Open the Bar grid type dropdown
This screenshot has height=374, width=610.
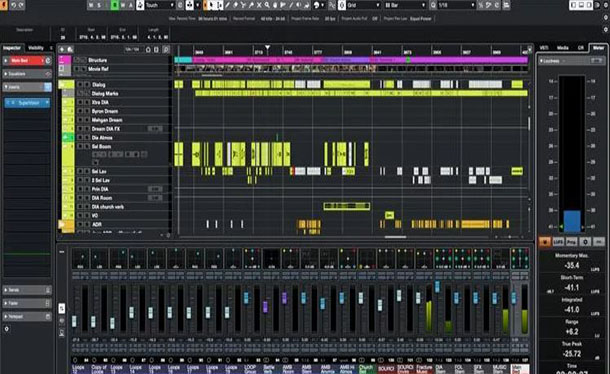405,5
